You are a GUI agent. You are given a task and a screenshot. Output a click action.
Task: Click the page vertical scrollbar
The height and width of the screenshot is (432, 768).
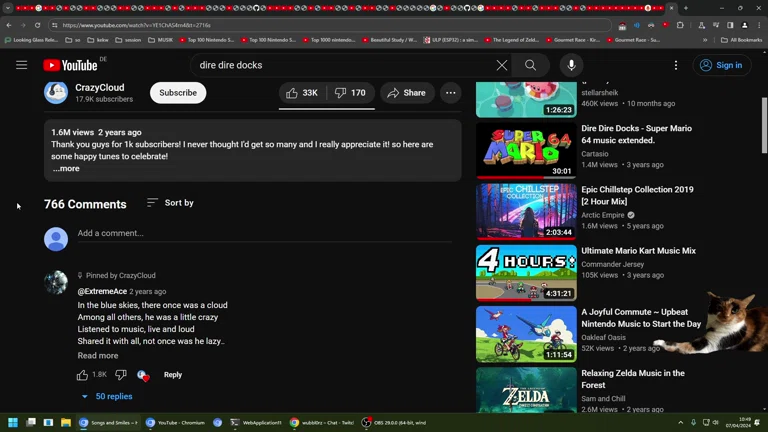pos(764,125)
